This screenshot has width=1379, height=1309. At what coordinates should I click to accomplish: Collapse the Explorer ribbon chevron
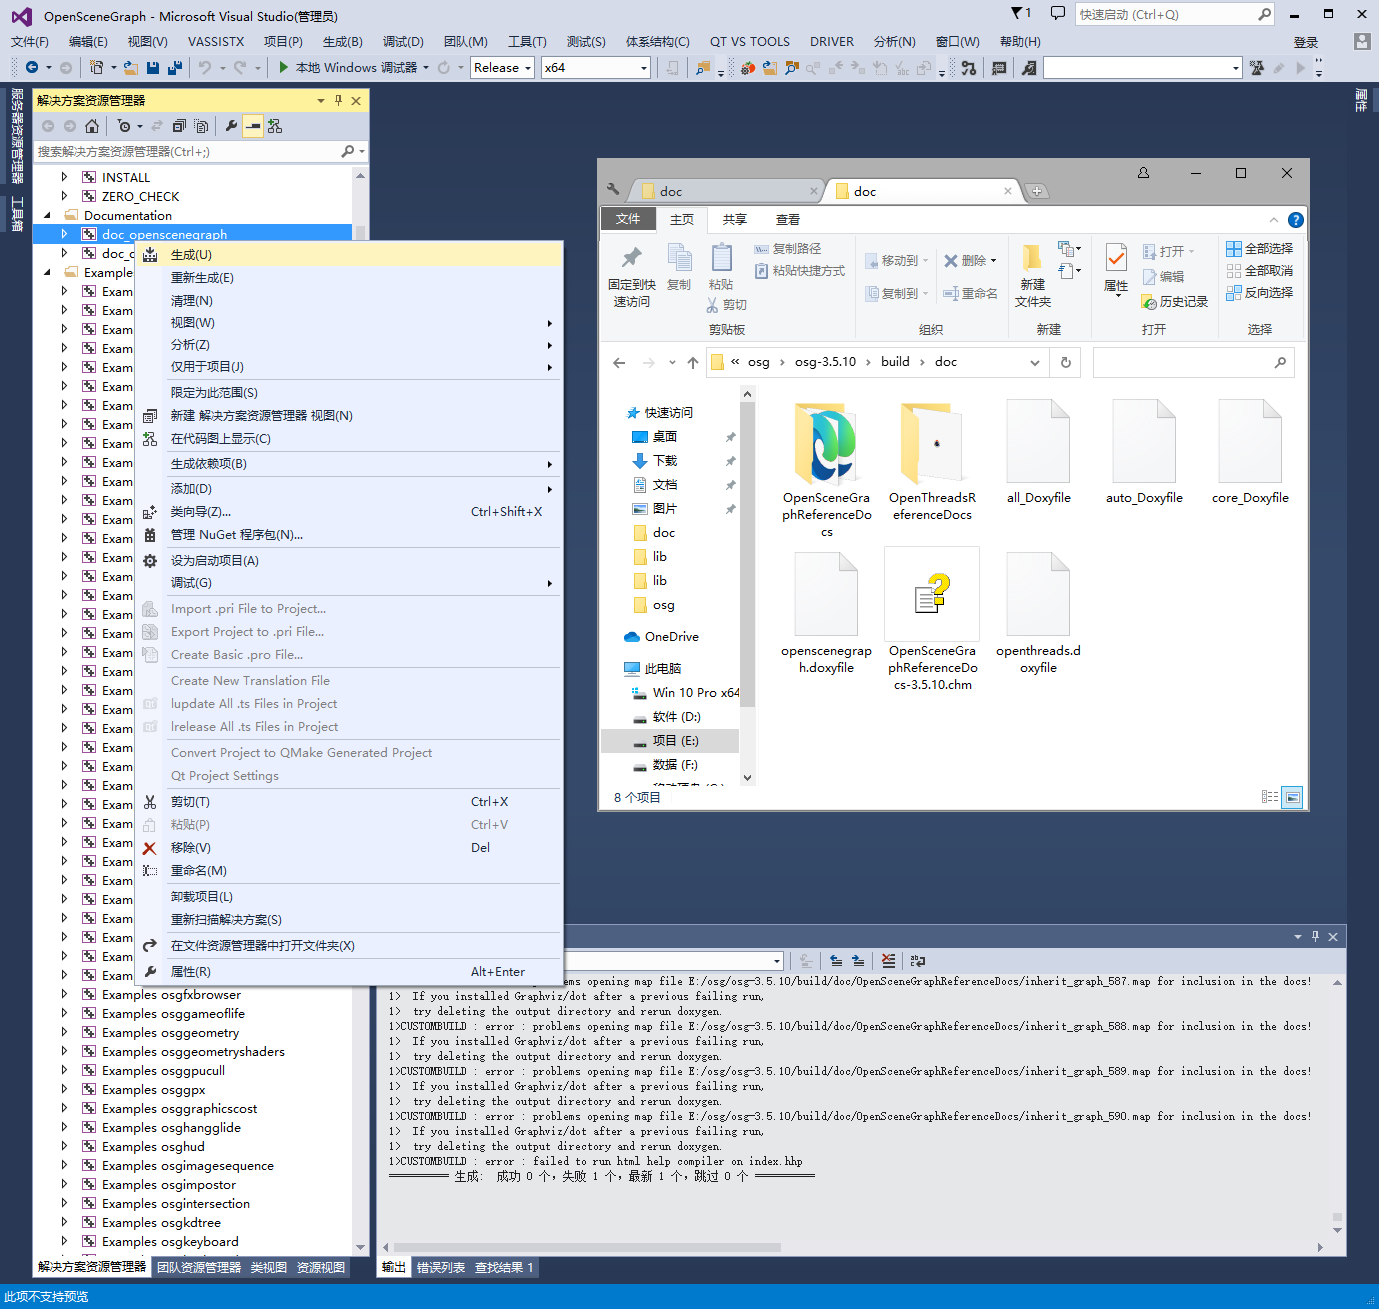[x=1273, y=220]
